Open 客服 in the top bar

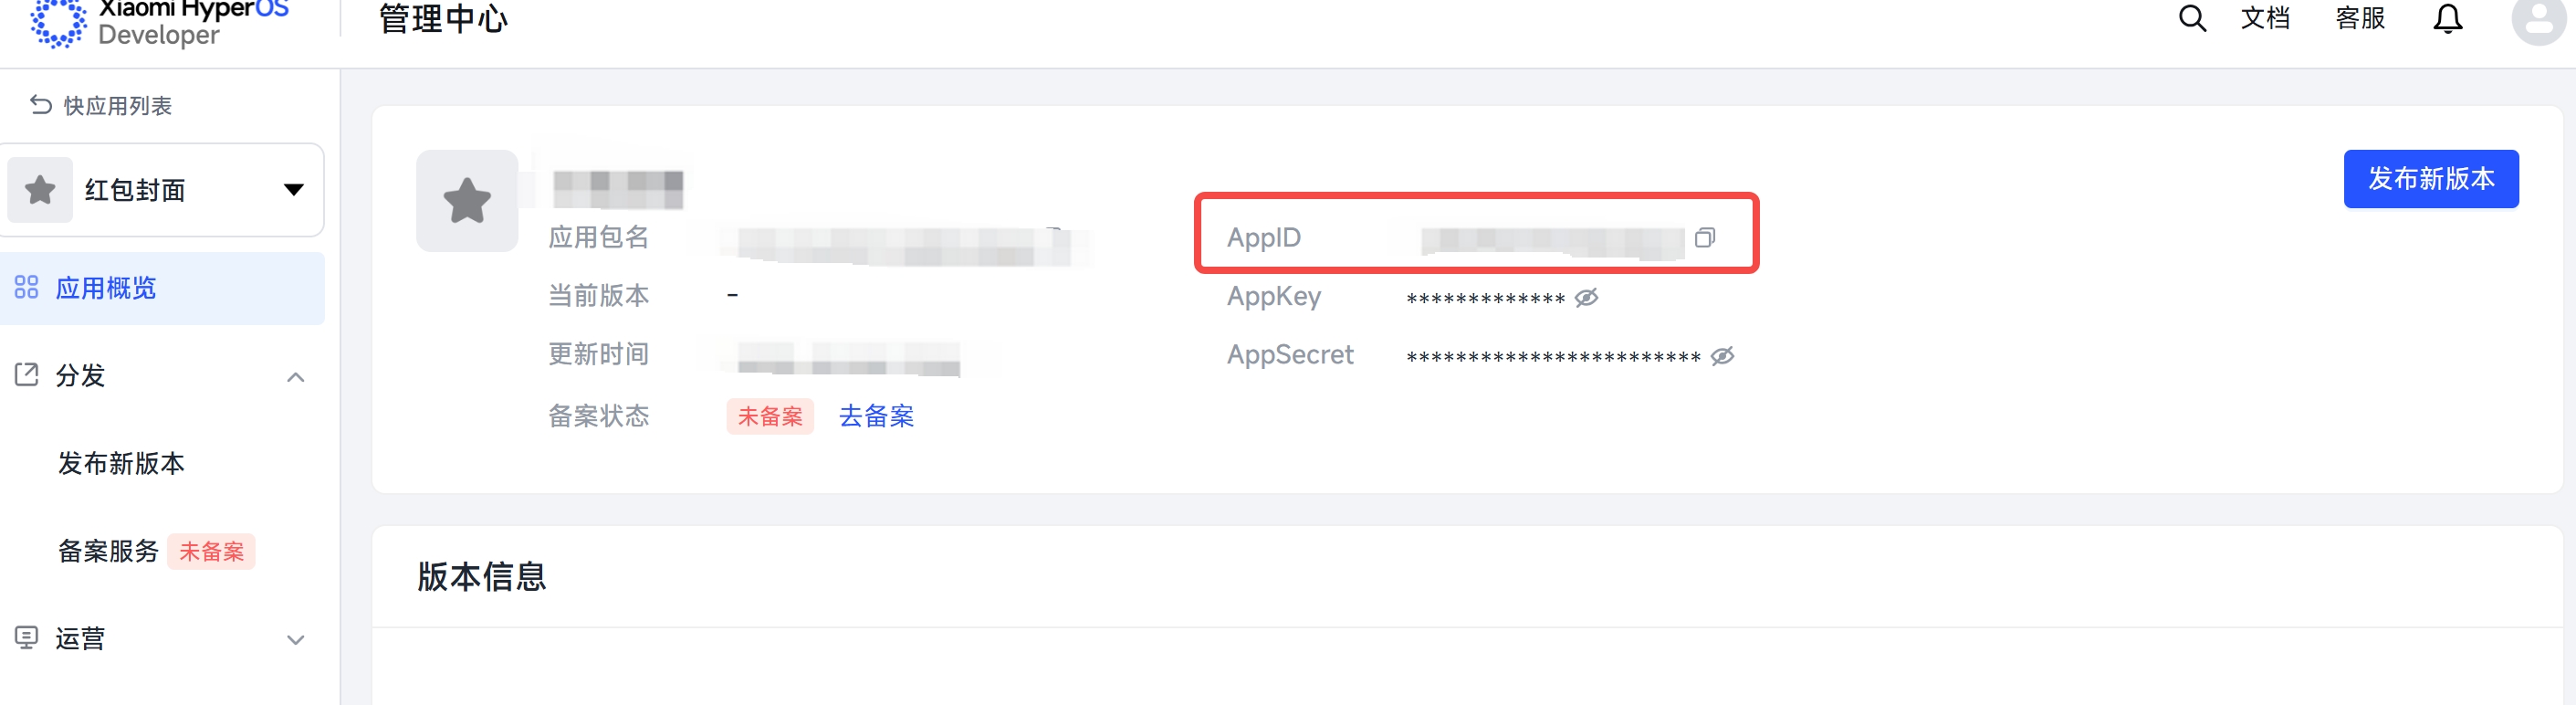2360,19
